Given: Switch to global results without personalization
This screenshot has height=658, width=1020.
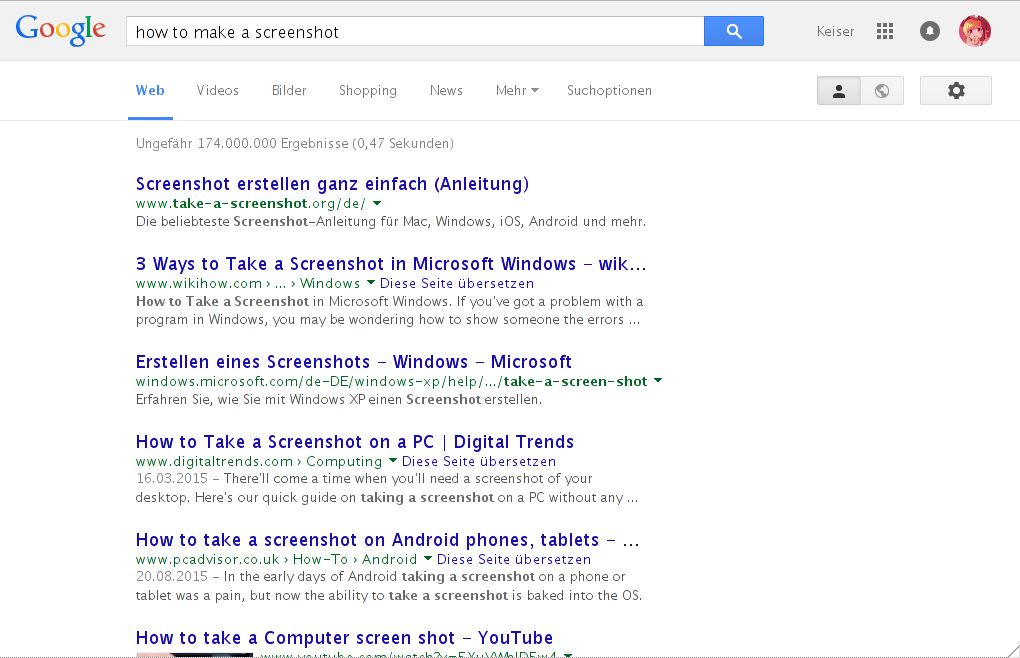Looking at the screenshot, I should [882, 90].
